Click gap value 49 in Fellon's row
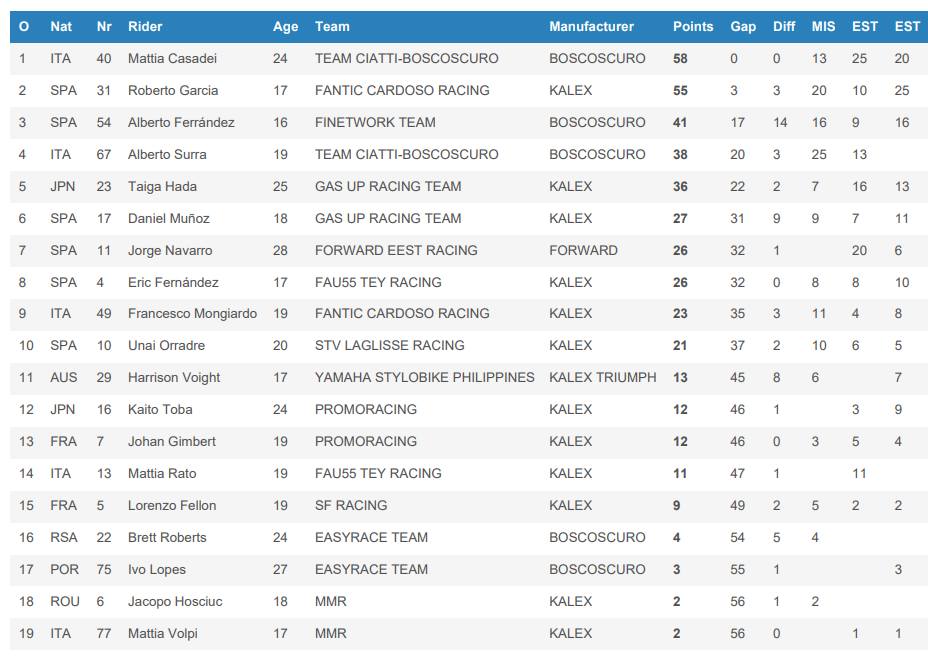The height and width of the screenshot is (657, 928). pos(737,505)
